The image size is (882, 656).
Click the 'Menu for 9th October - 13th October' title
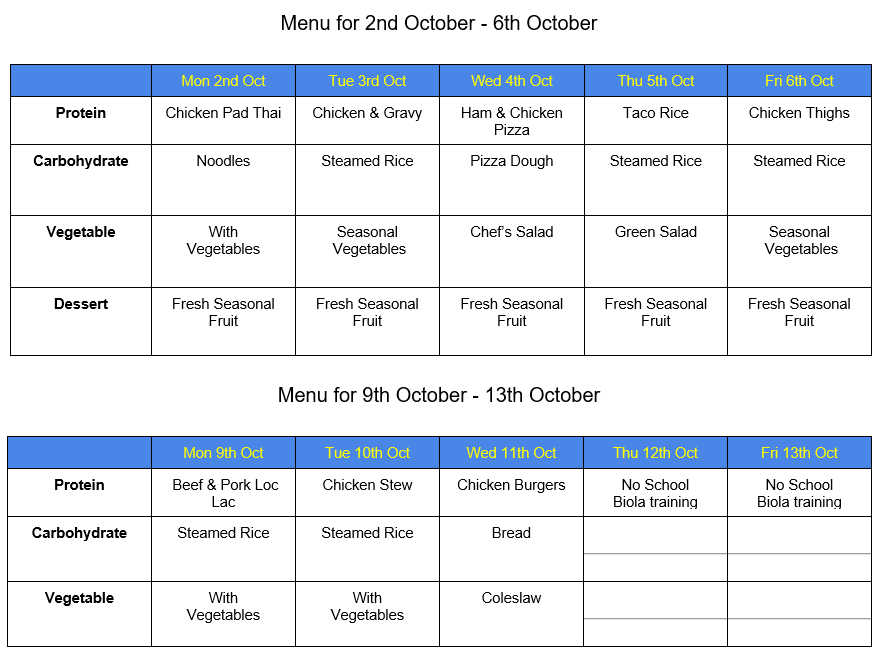(x=439, y=395)
